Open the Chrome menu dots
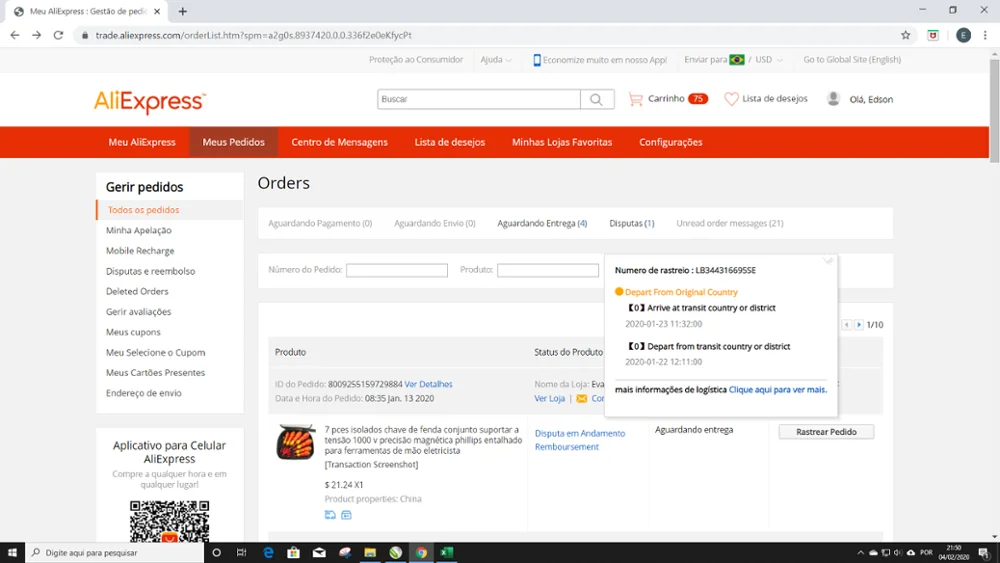This screenshot has width=1000, height=563. click(985, 35)
